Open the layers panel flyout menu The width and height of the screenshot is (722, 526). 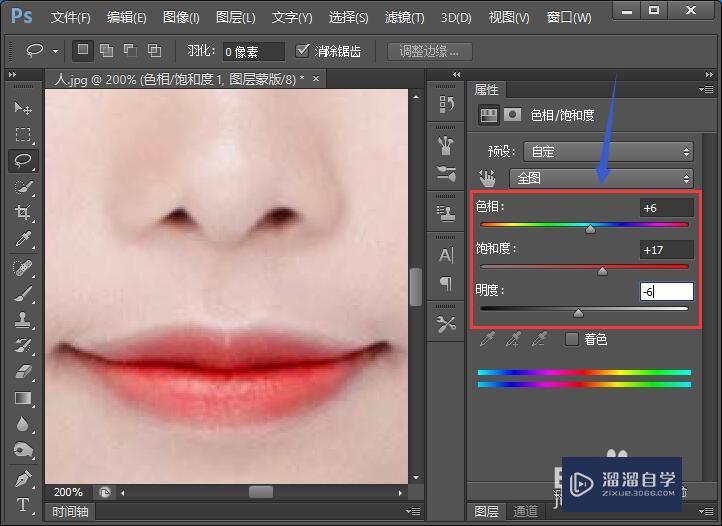(706, 511)
